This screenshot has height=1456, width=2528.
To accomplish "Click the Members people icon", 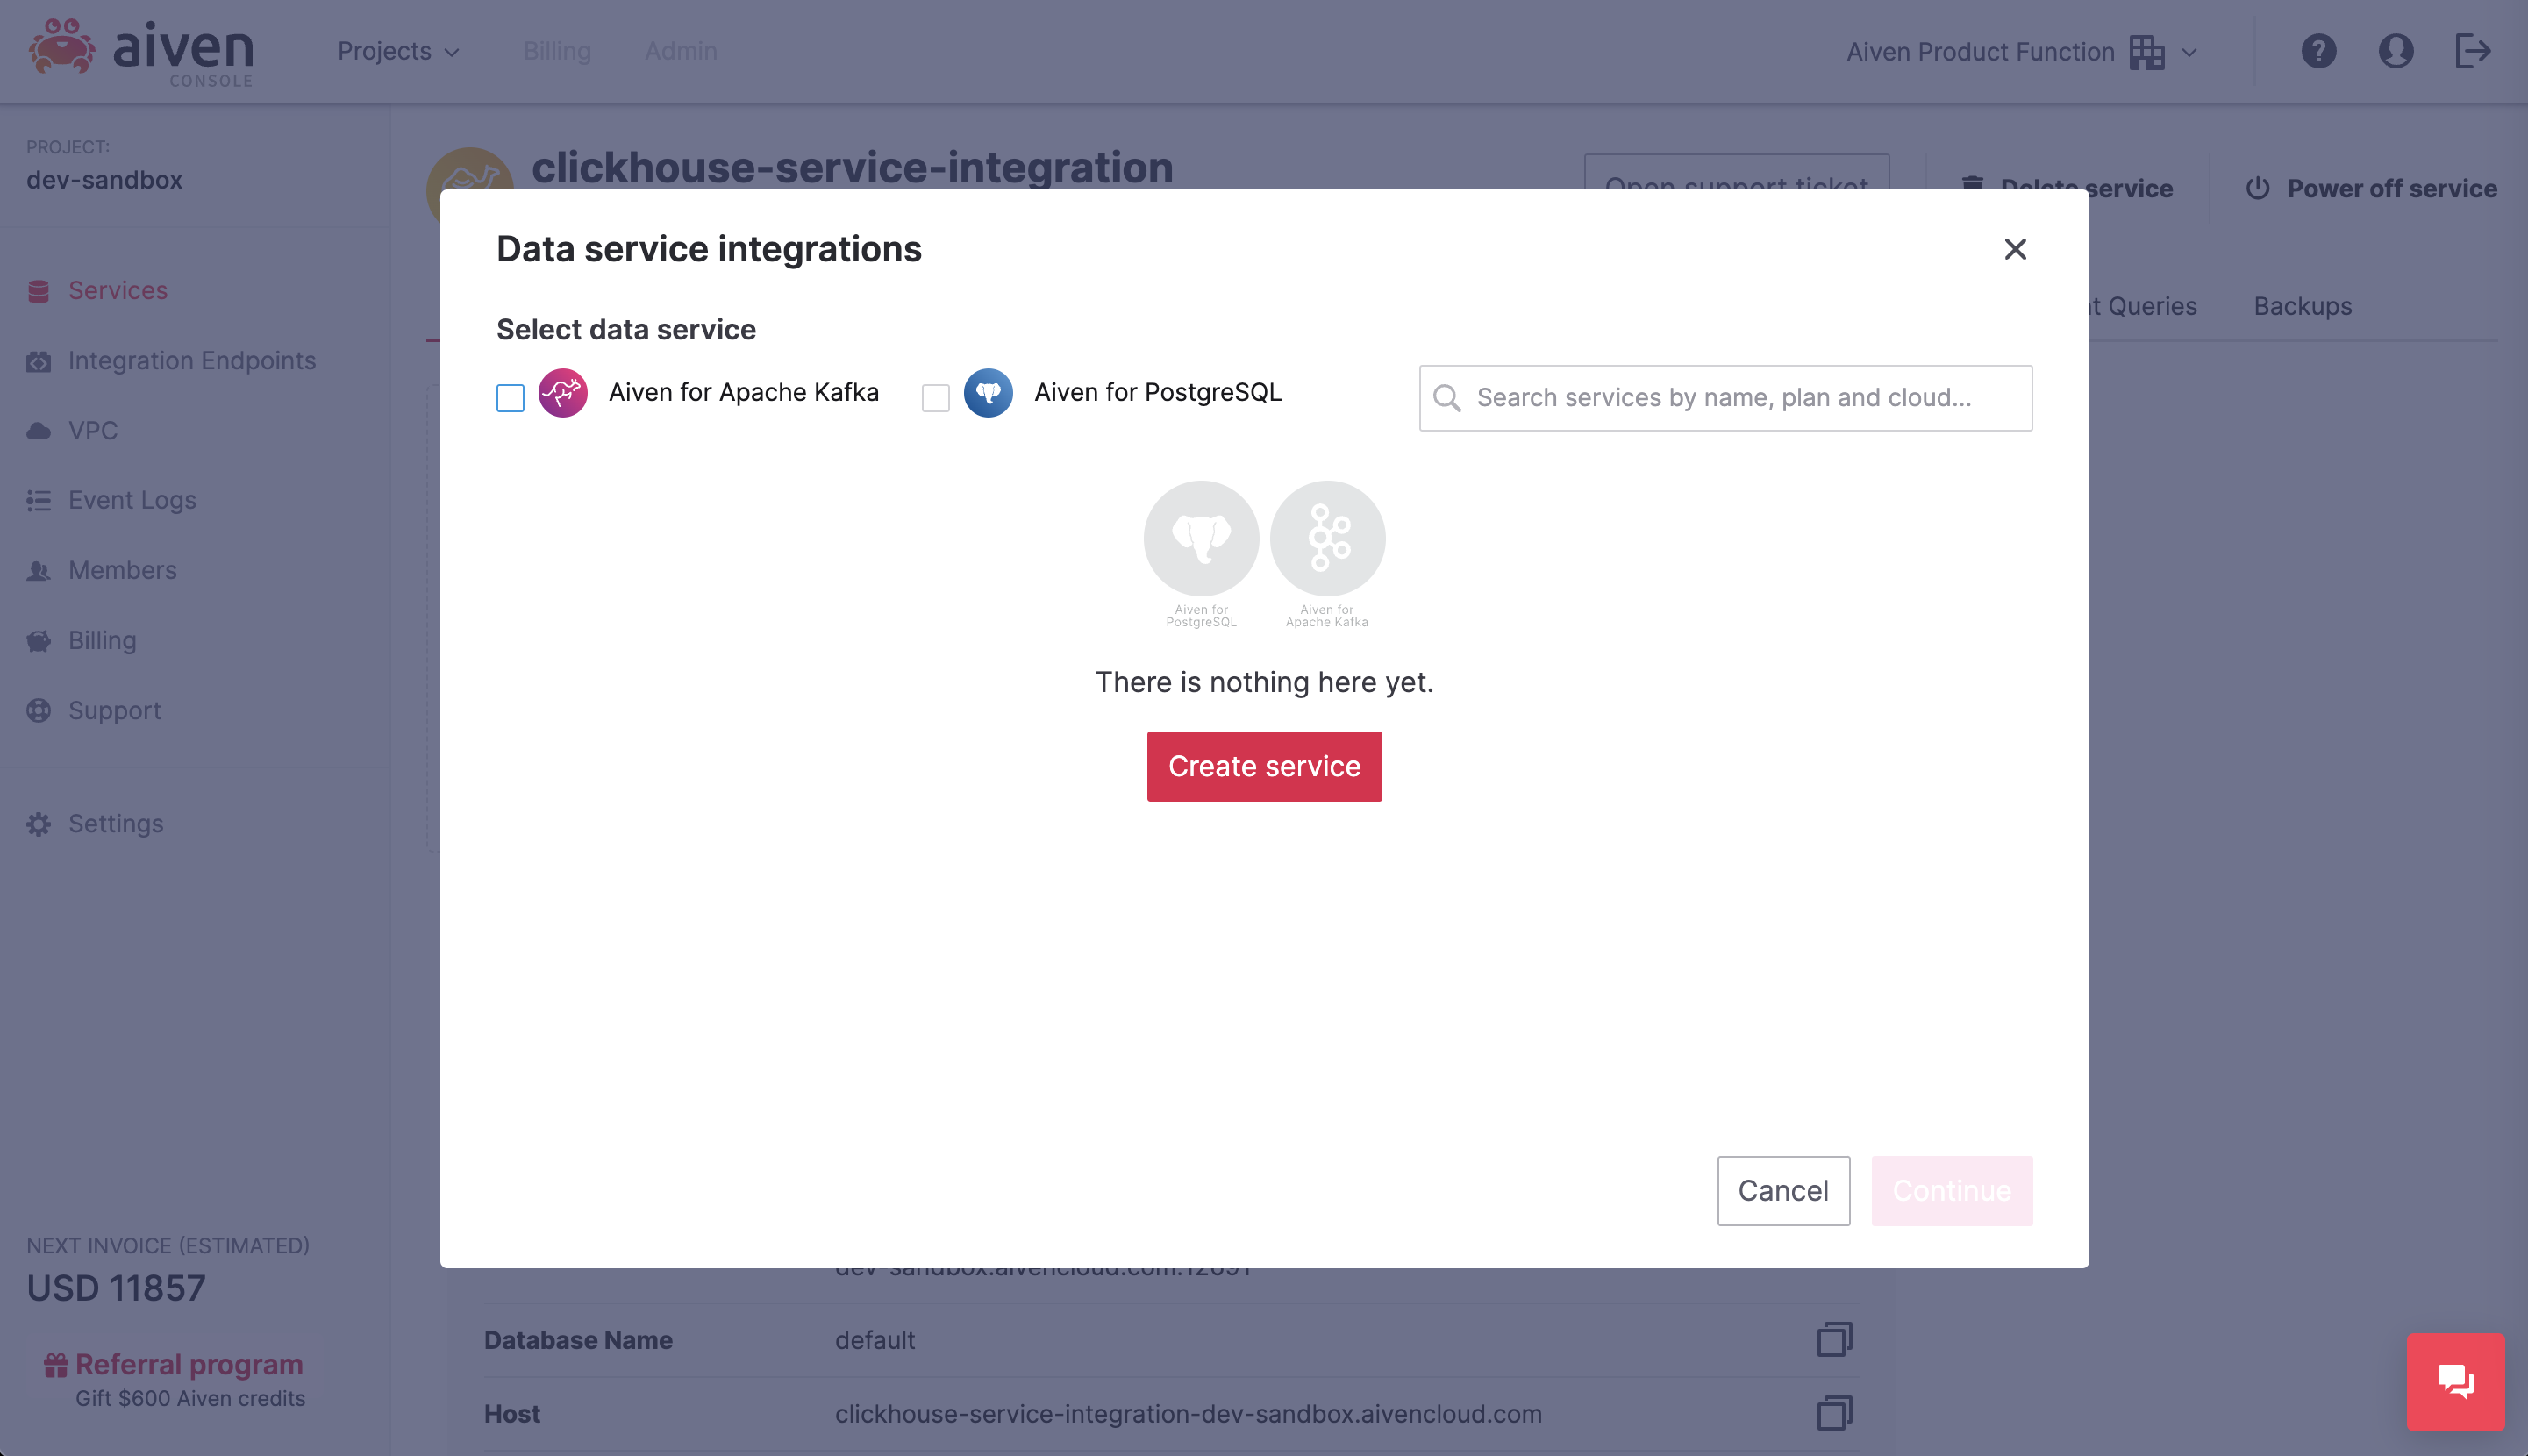I will pos(39,571).
